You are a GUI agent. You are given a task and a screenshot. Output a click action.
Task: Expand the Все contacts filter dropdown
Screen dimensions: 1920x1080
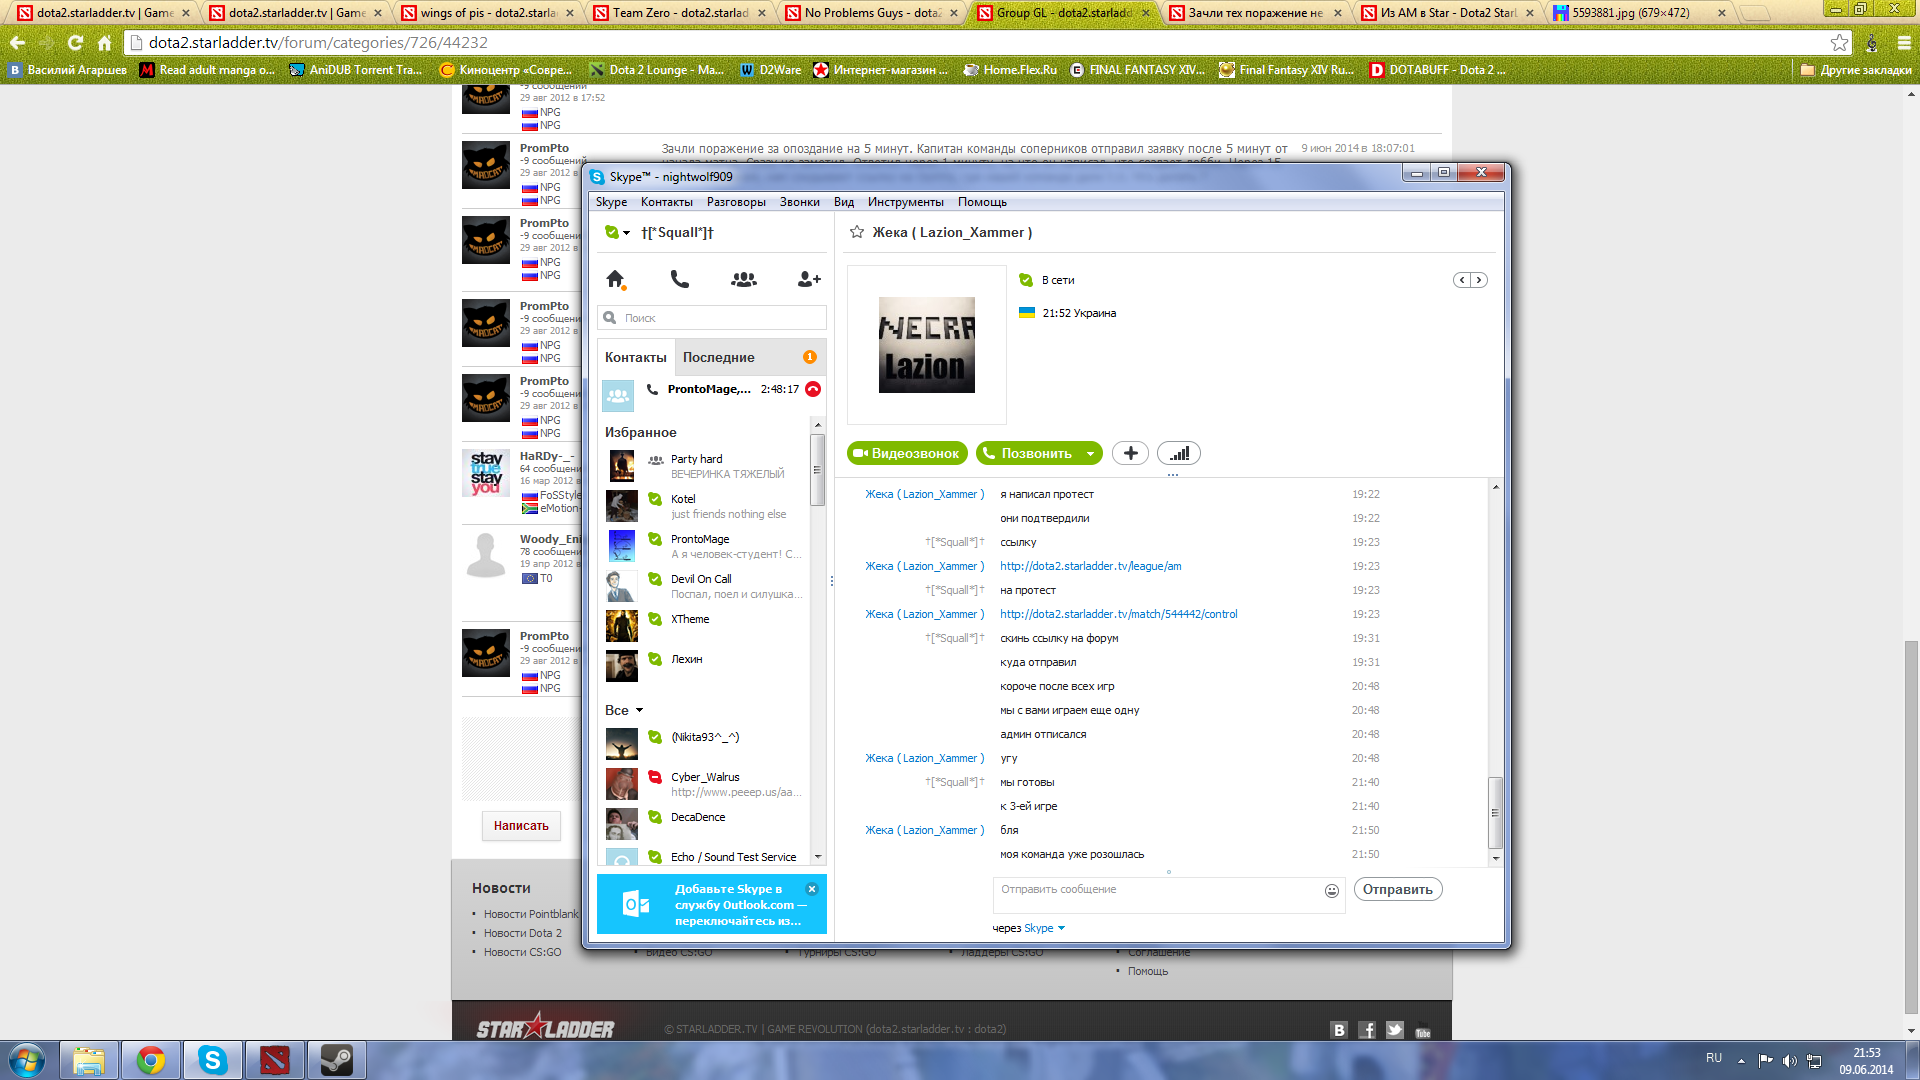pos(639,710)
